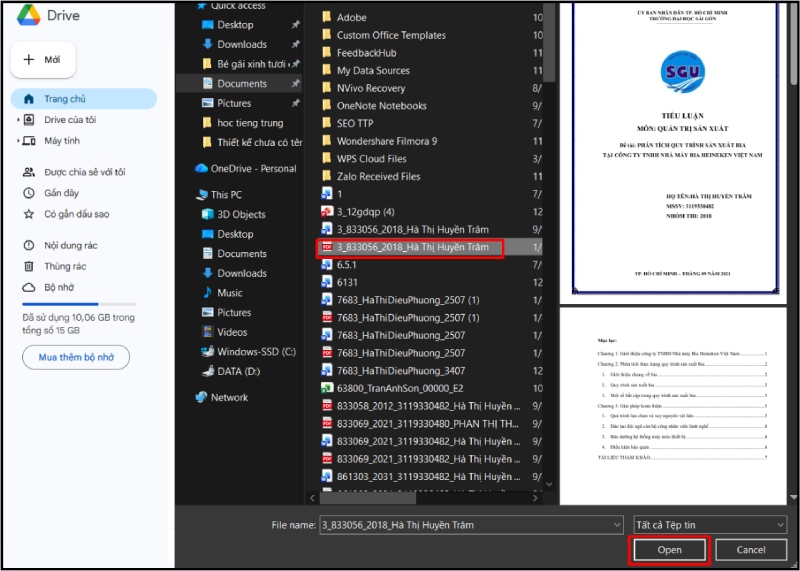Open Trang chủ home in Drive sidebar
The image size is (800, 571).
[x=84, y=99]
